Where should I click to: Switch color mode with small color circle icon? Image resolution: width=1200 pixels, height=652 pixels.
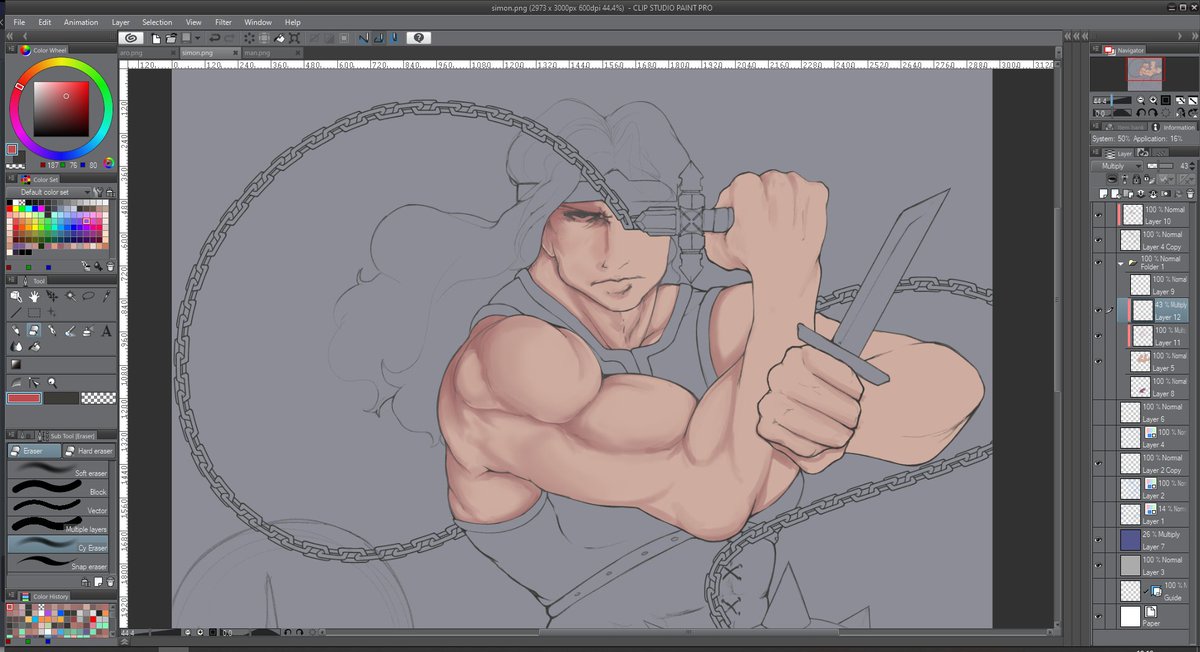(109, 163)
